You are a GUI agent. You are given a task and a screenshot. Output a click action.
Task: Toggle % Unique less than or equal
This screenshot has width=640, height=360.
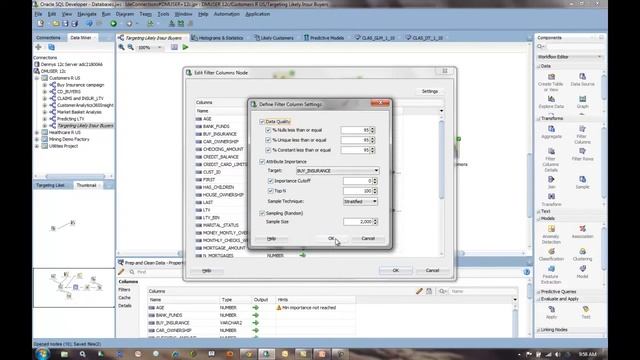tap(268, 140)
